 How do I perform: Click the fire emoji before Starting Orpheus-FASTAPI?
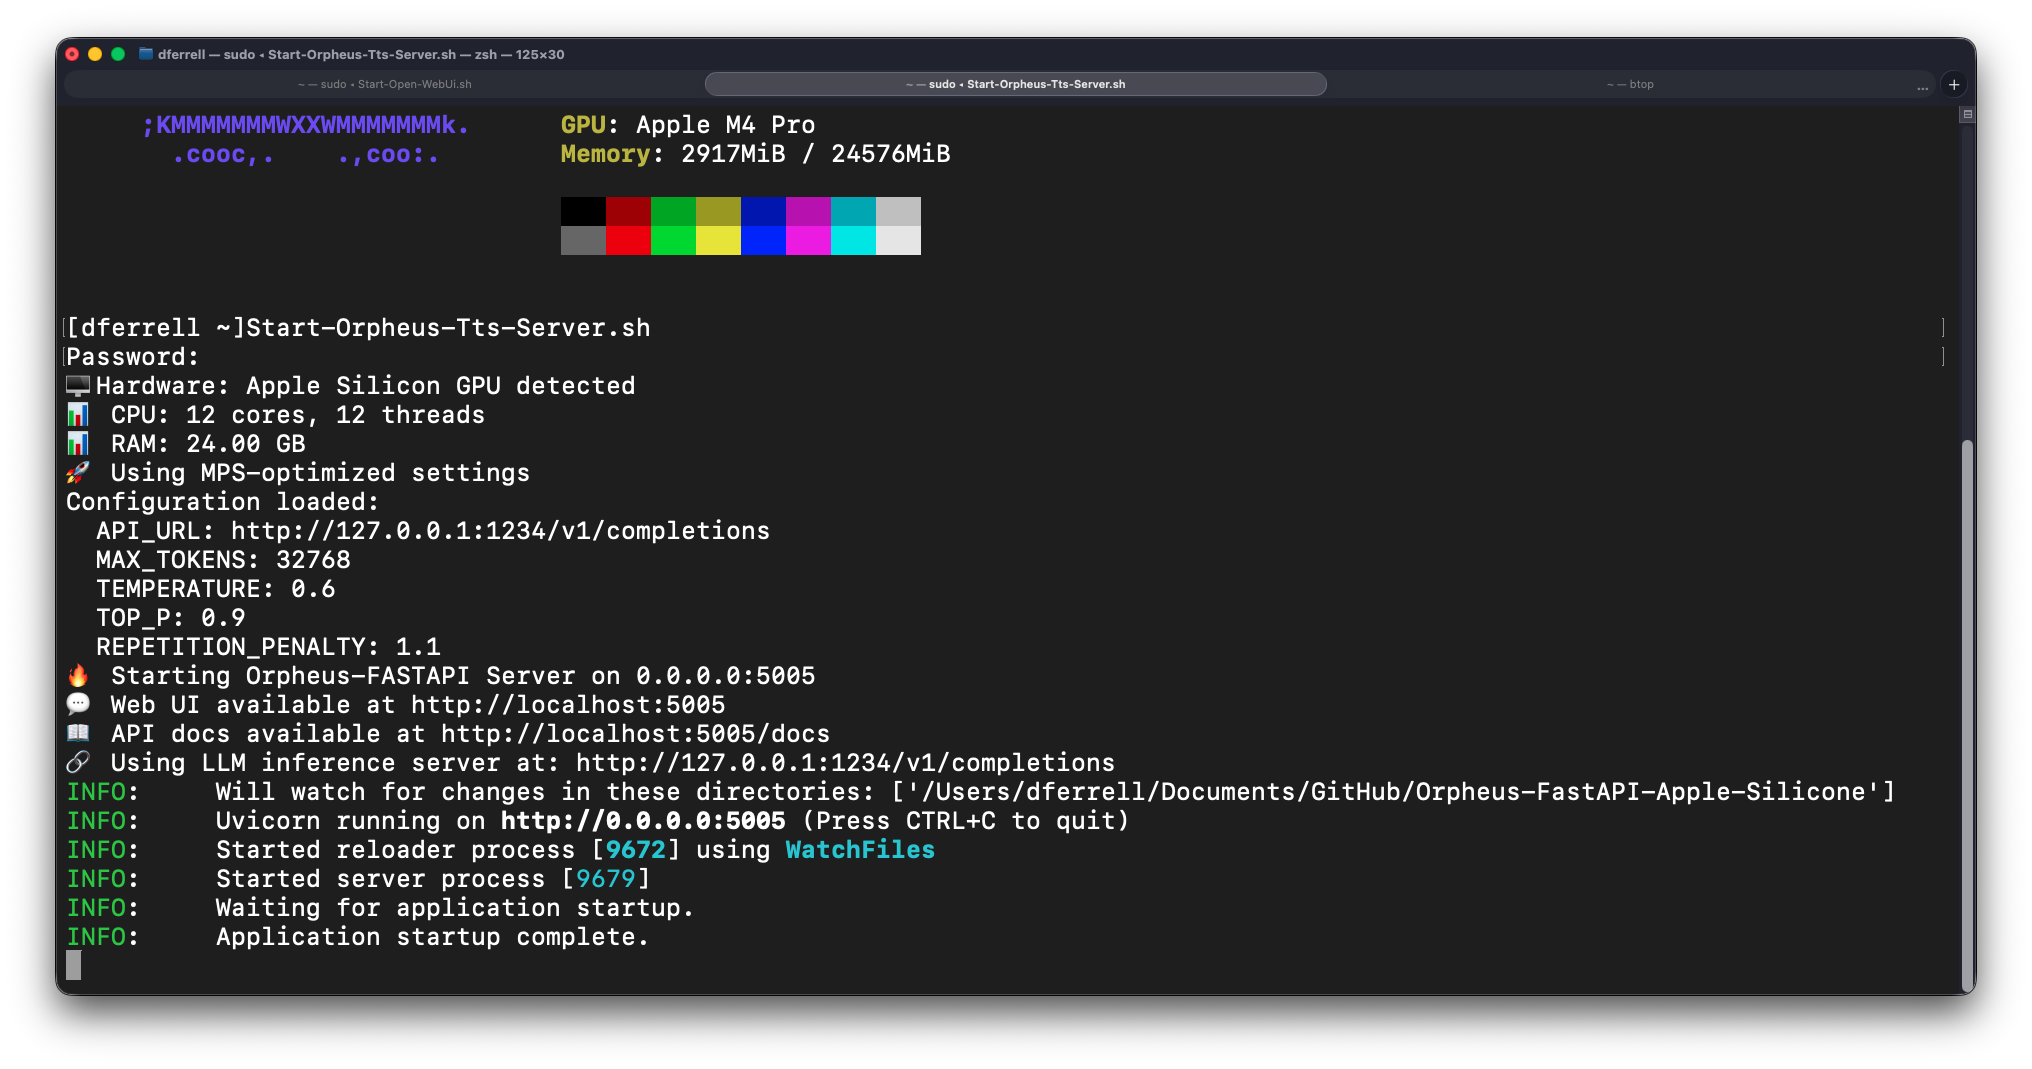[78, 676]
